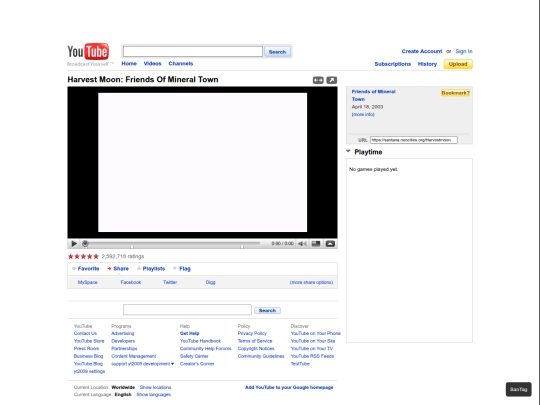Image resolution: width=540 pixels, height=405 pixels.
Task: Open YouTube Handbook link
Action: (200, 341)
